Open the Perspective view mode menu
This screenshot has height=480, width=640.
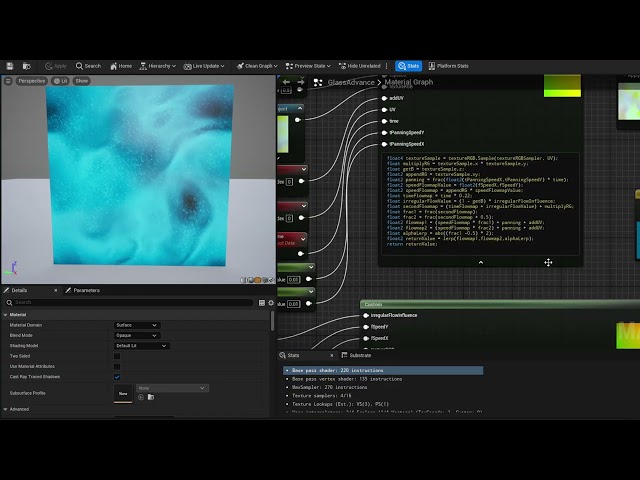pyautogui.click(x=32, y=81)
